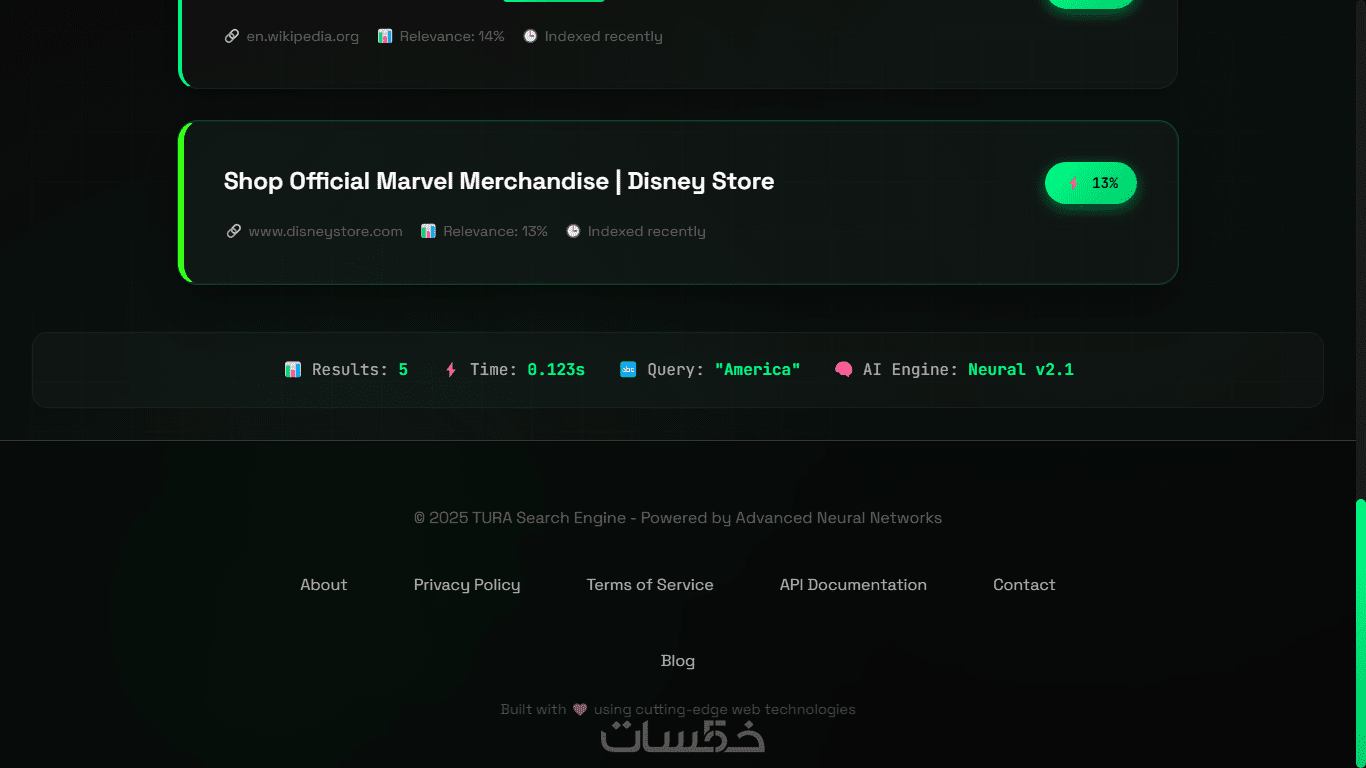Click the chart icon beside Relevance: 13%
This screenshot has height=768, width=1366.
coord(428,231)
